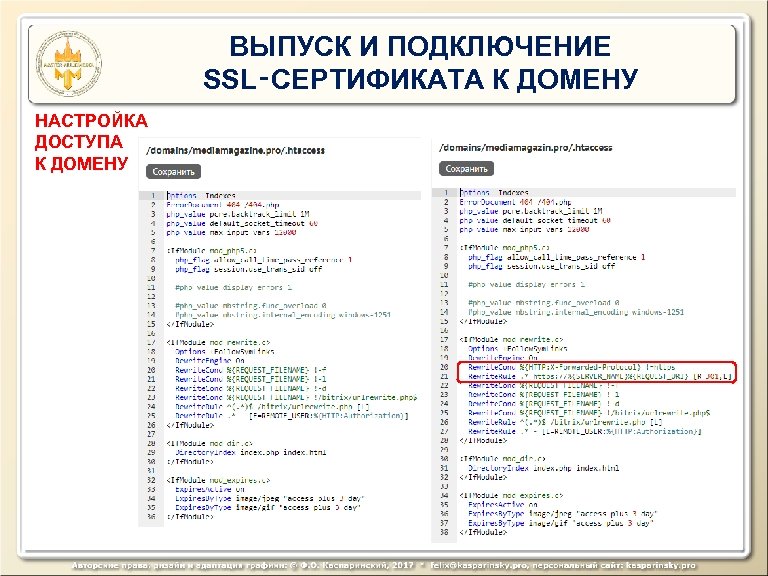Screen dimensions: 768x576
Task: Click '#php_value display_errors 1' in mediamagazine.pro editor
Action: tap(234, 288)
